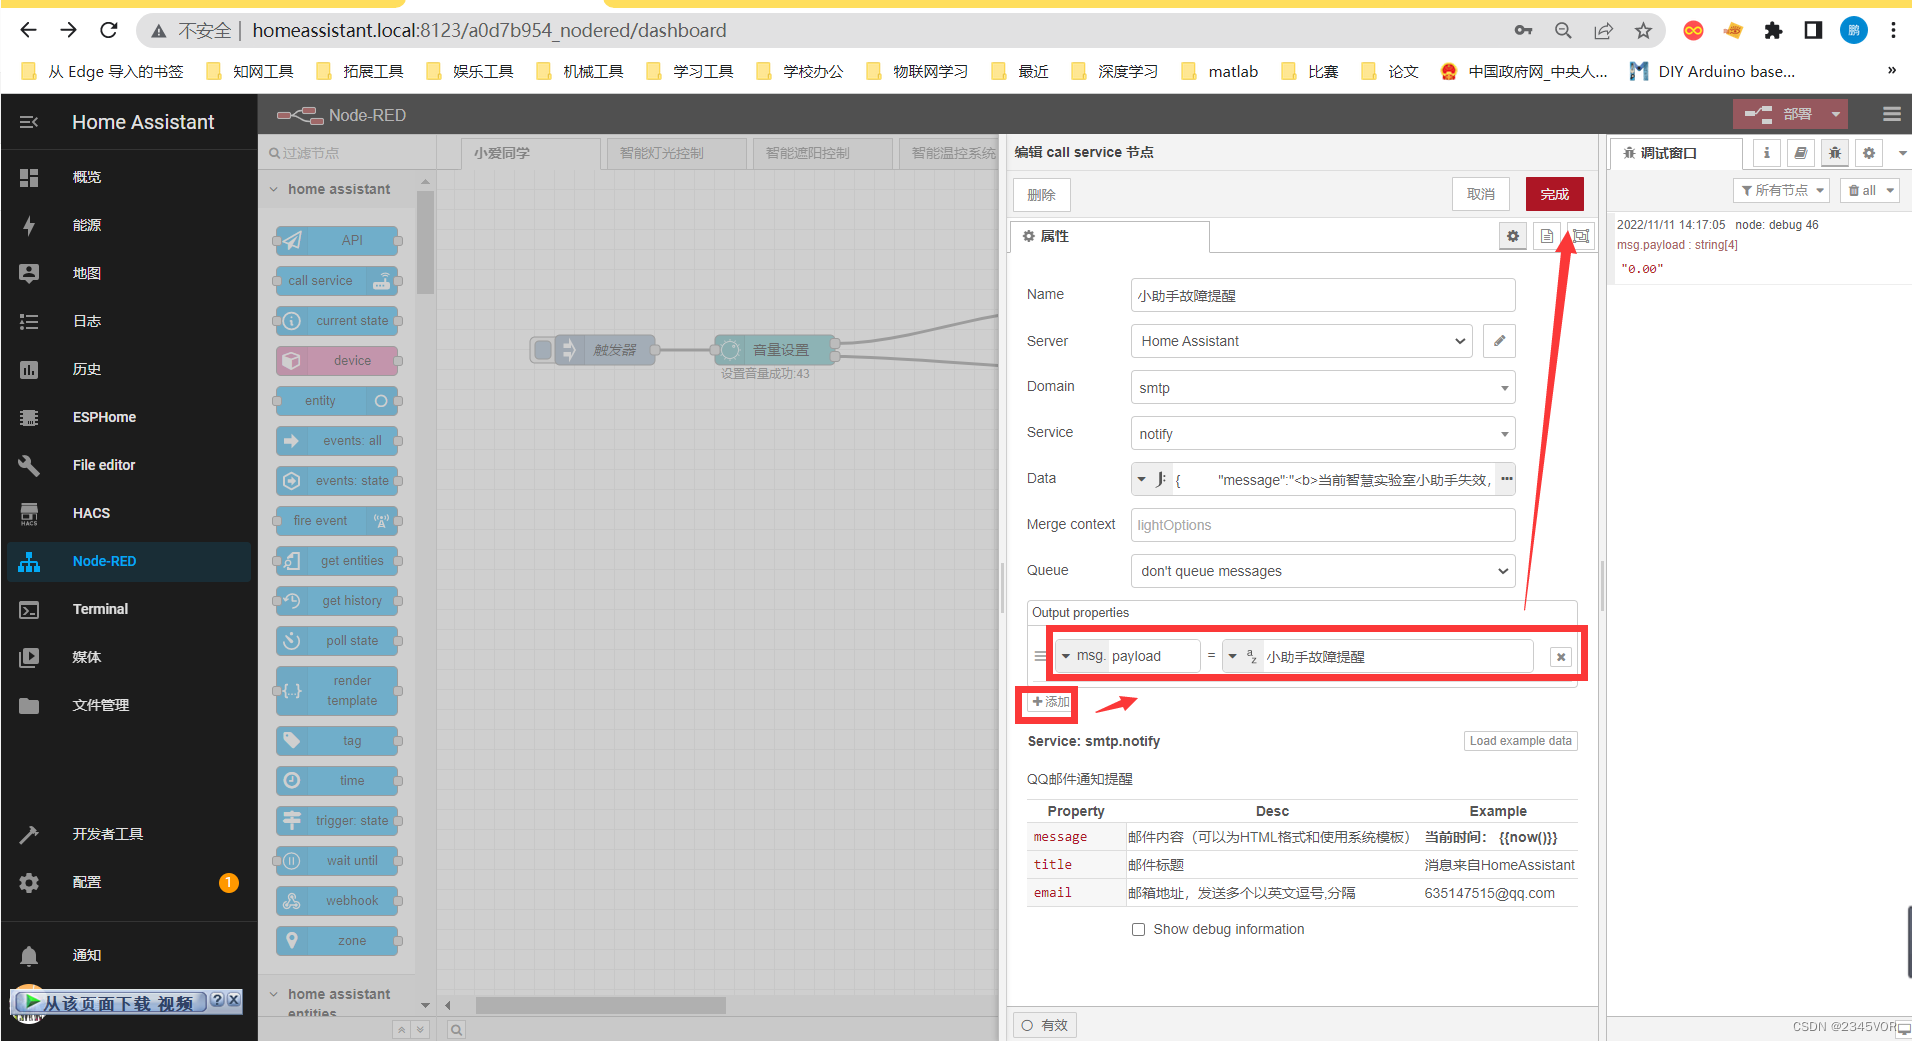Focus the Name input field
1912x1041 pixels.
point(1323,295)
